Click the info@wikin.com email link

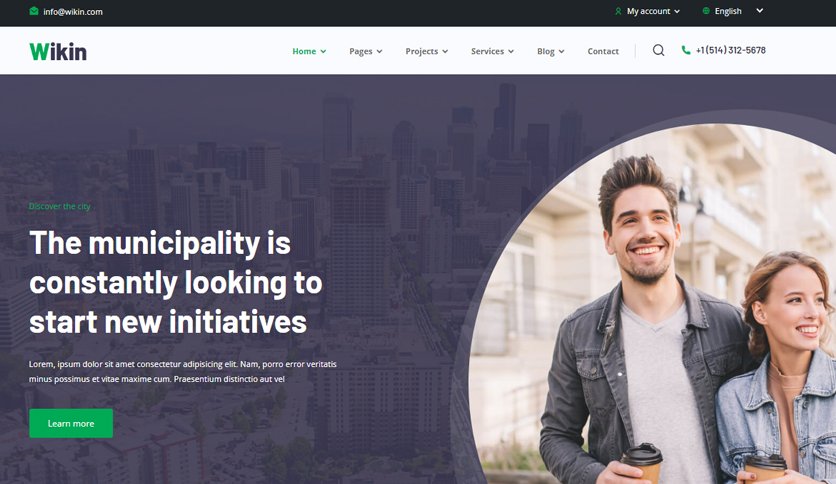[x=73, y=11]
